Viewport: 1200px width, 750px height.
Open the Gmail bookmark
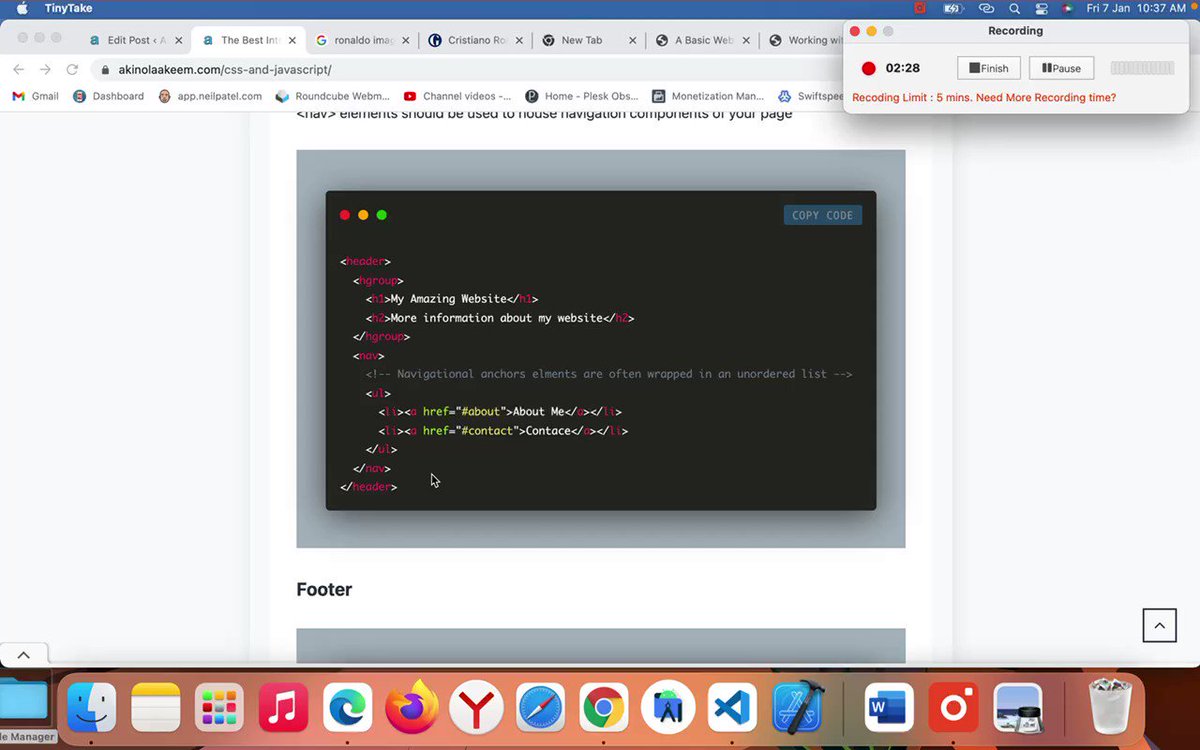click(x=35, y=96)
